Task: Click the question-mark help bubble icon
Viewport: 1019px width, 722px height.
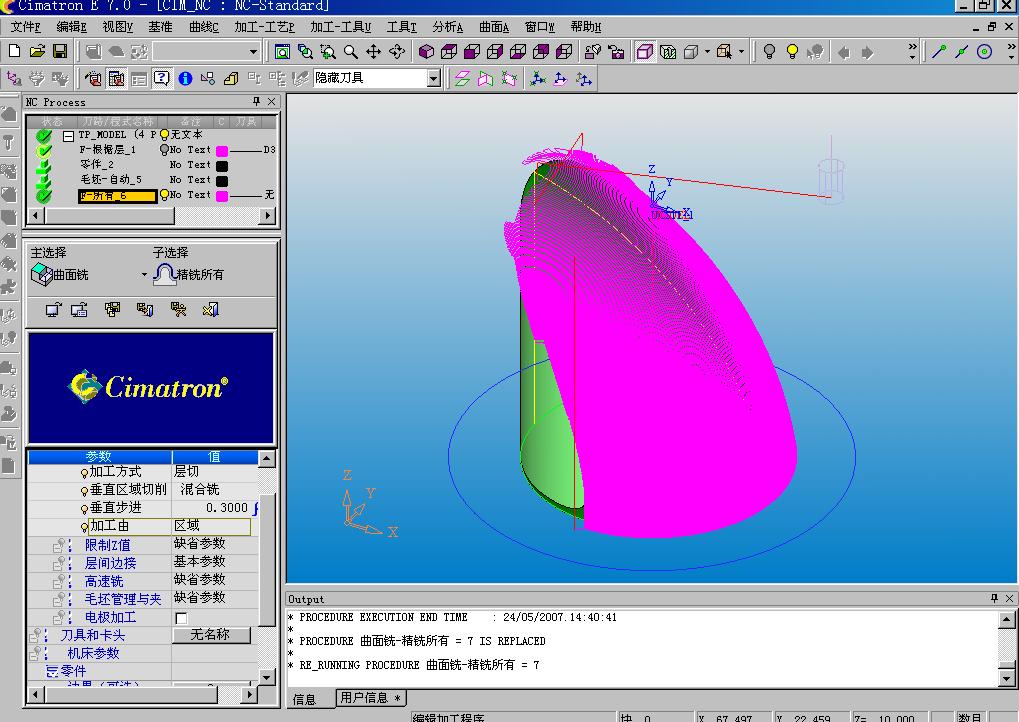Action: 162,79
